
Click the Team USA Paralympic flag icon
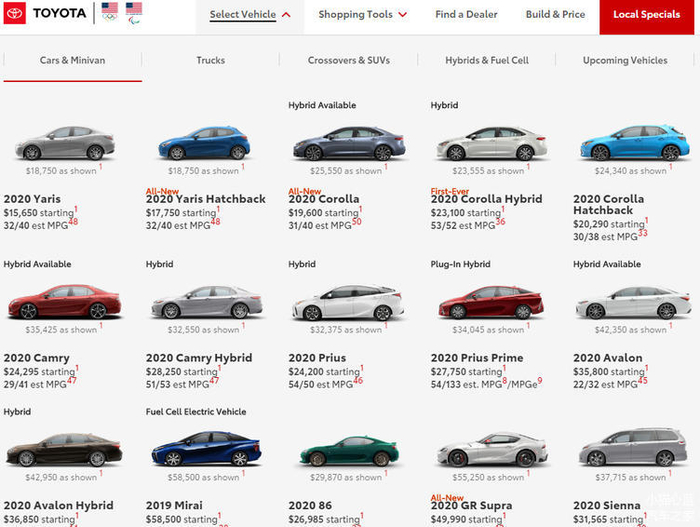pos(134,13)
